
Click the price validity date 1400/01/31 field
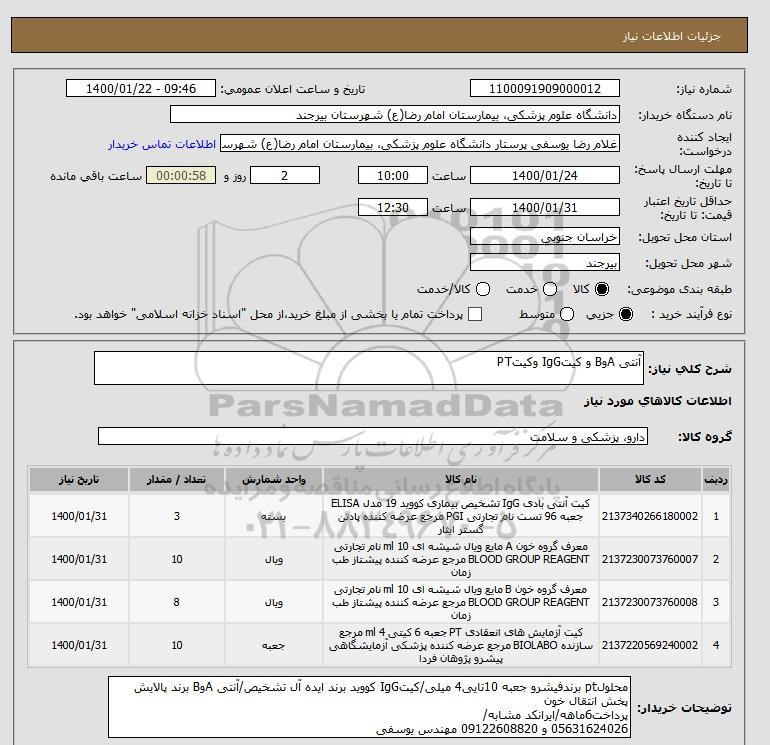(x=545, y=207)
